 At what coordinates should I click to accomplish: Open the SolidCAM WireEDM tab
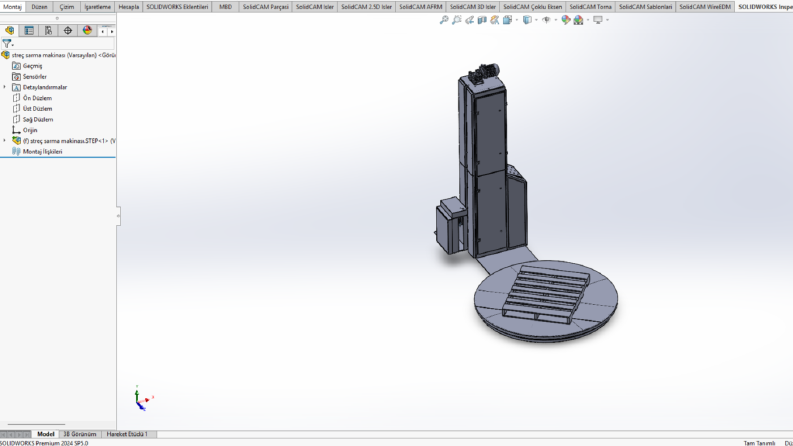pyautogui.click(x=704, y=7)
